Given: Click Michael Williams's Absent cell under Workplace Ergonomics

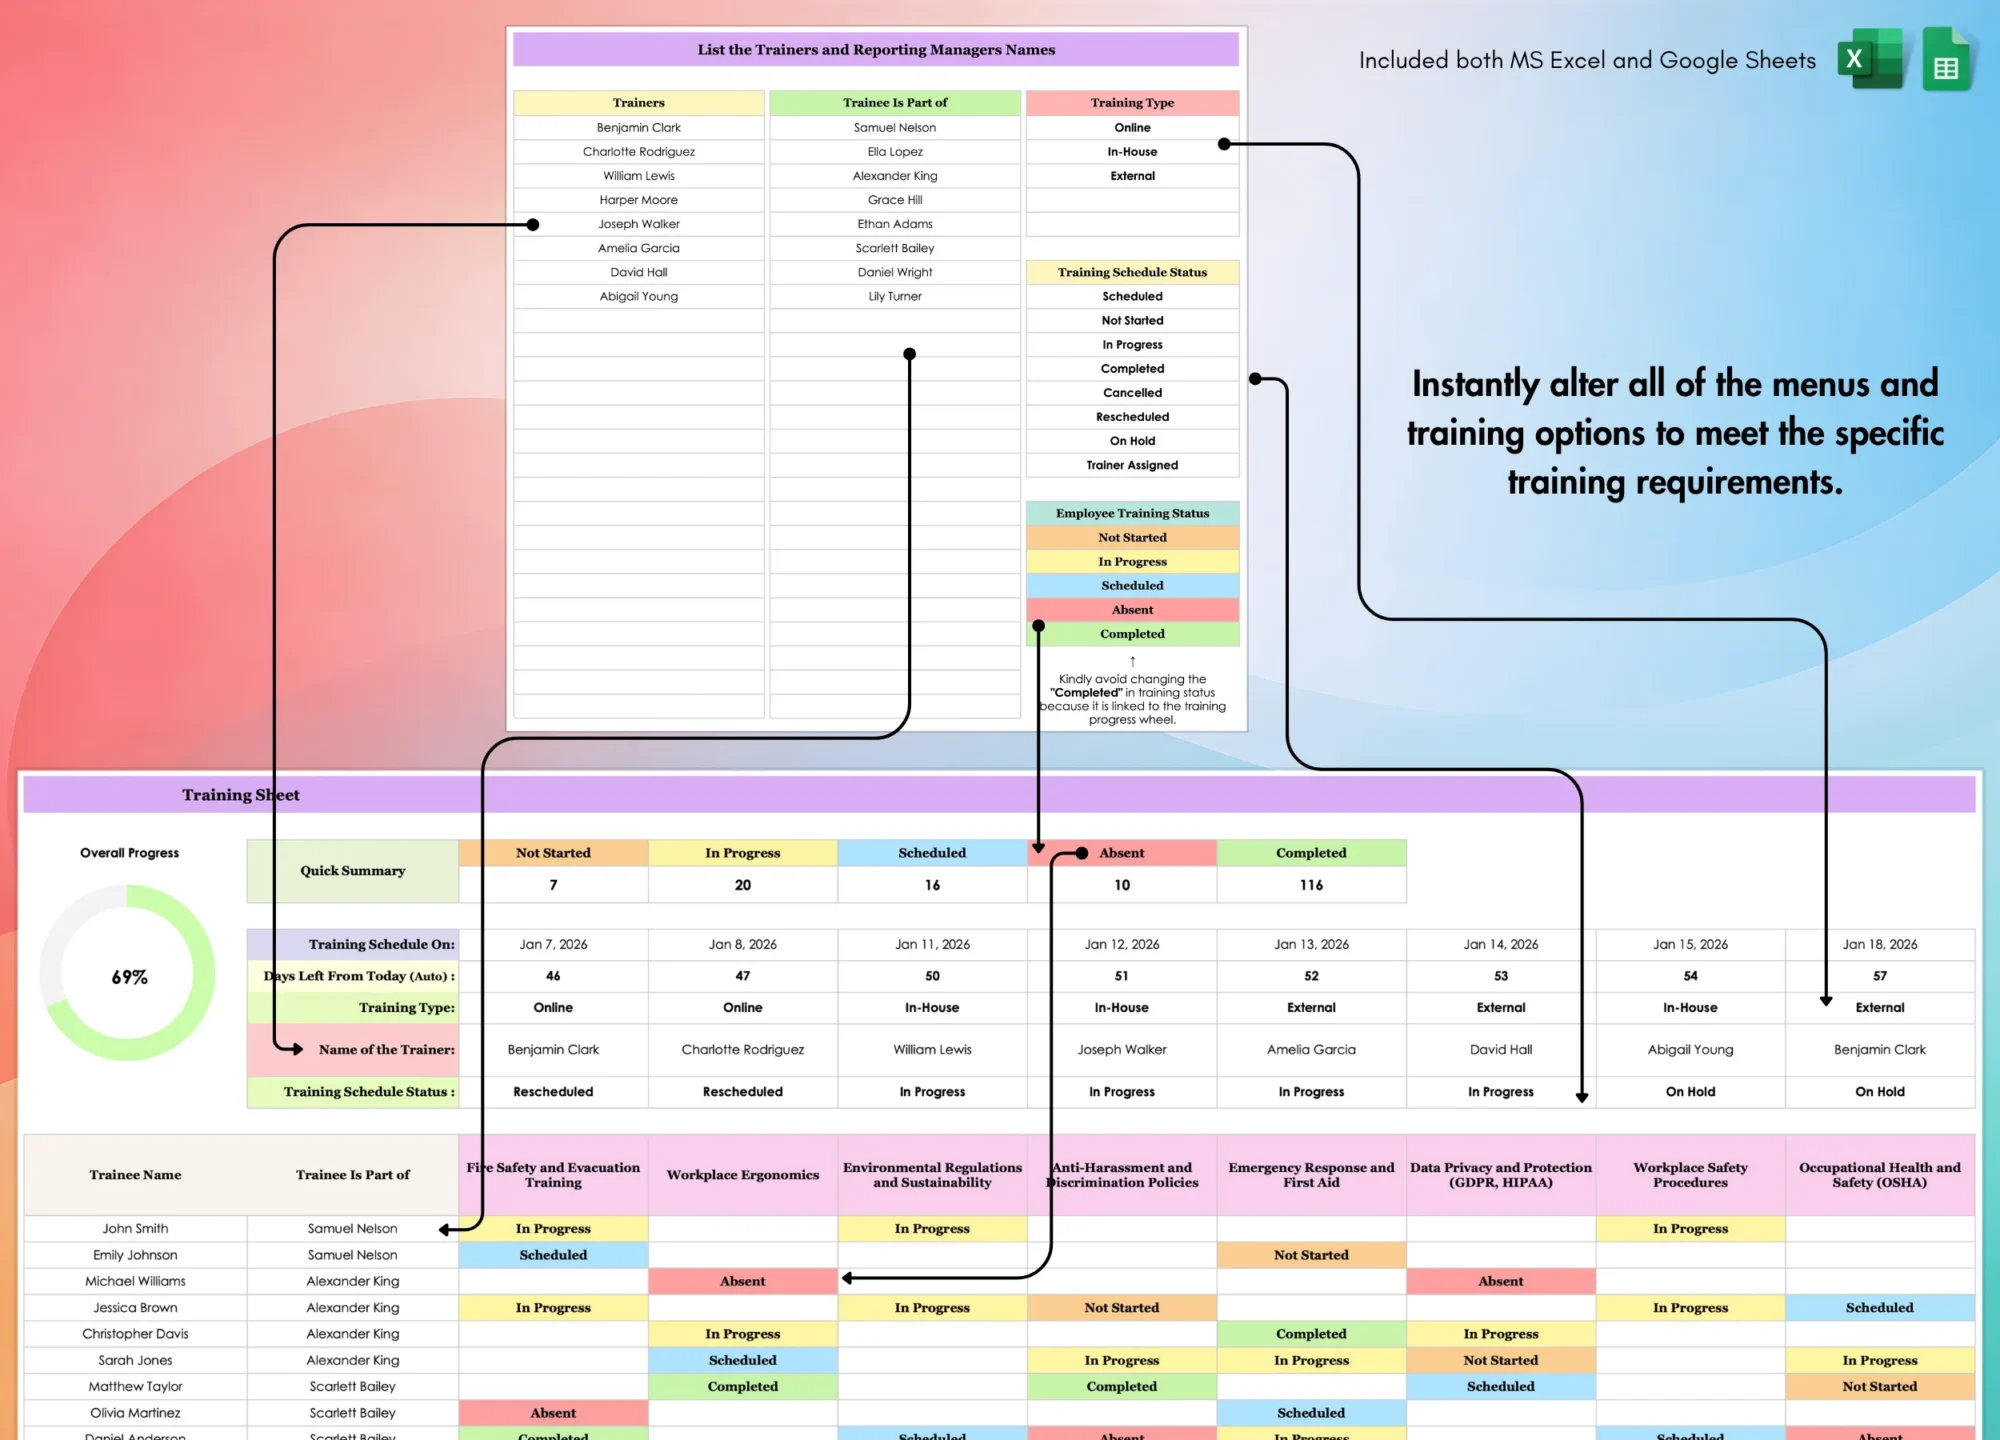Looking at the screenshot, I should tap(743, 1281).
